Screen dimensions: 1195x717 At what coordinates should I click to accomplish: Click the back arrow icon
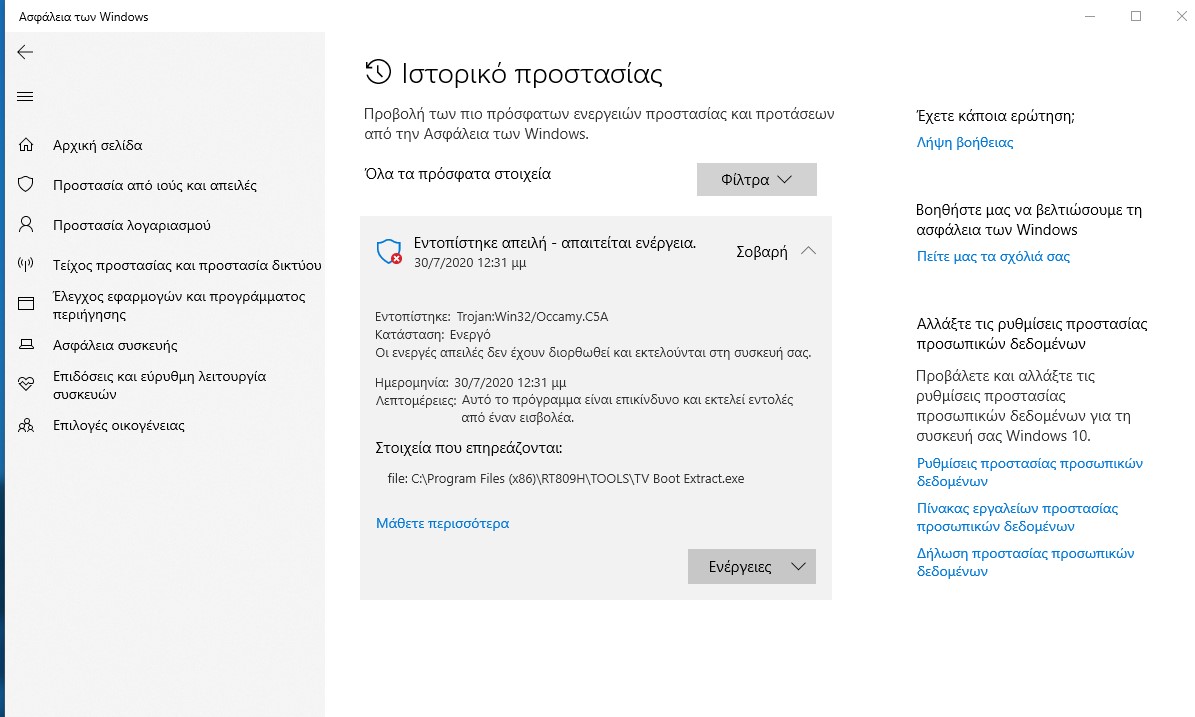pos(25,52)
